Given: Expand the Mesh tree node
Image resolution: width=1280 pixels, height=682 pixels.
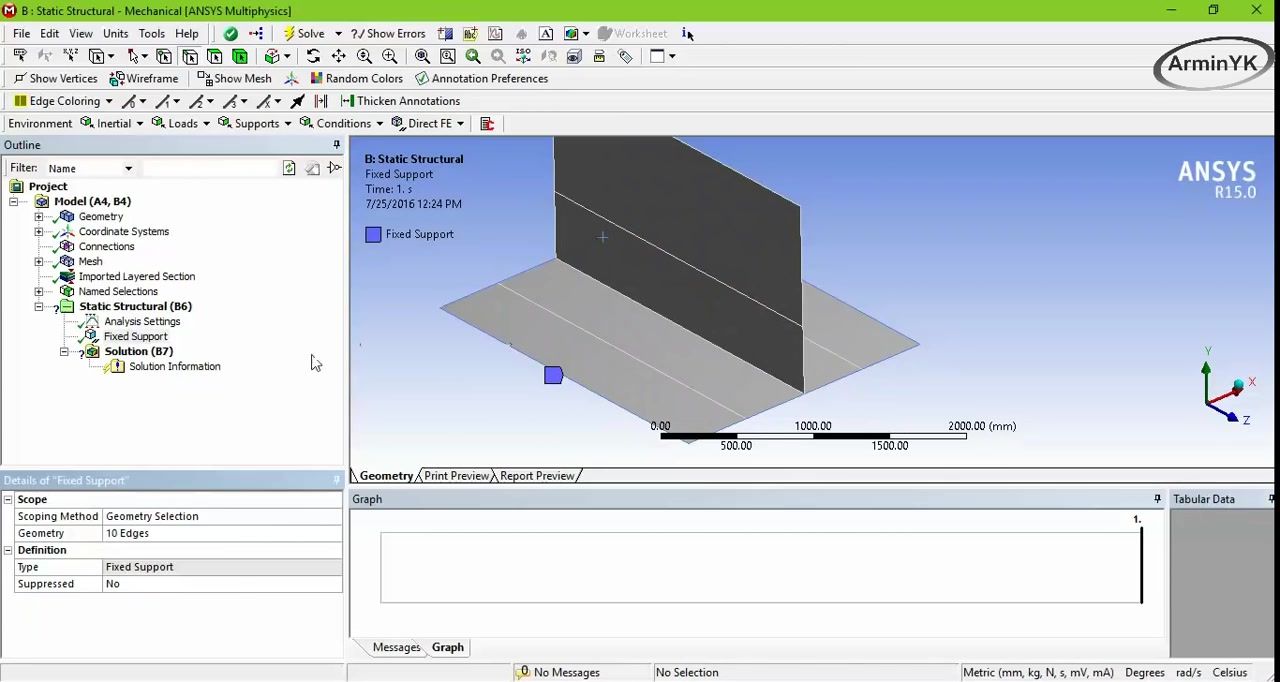Looking at the screenshot, I should pyautogui.click(x=39, y=261).
